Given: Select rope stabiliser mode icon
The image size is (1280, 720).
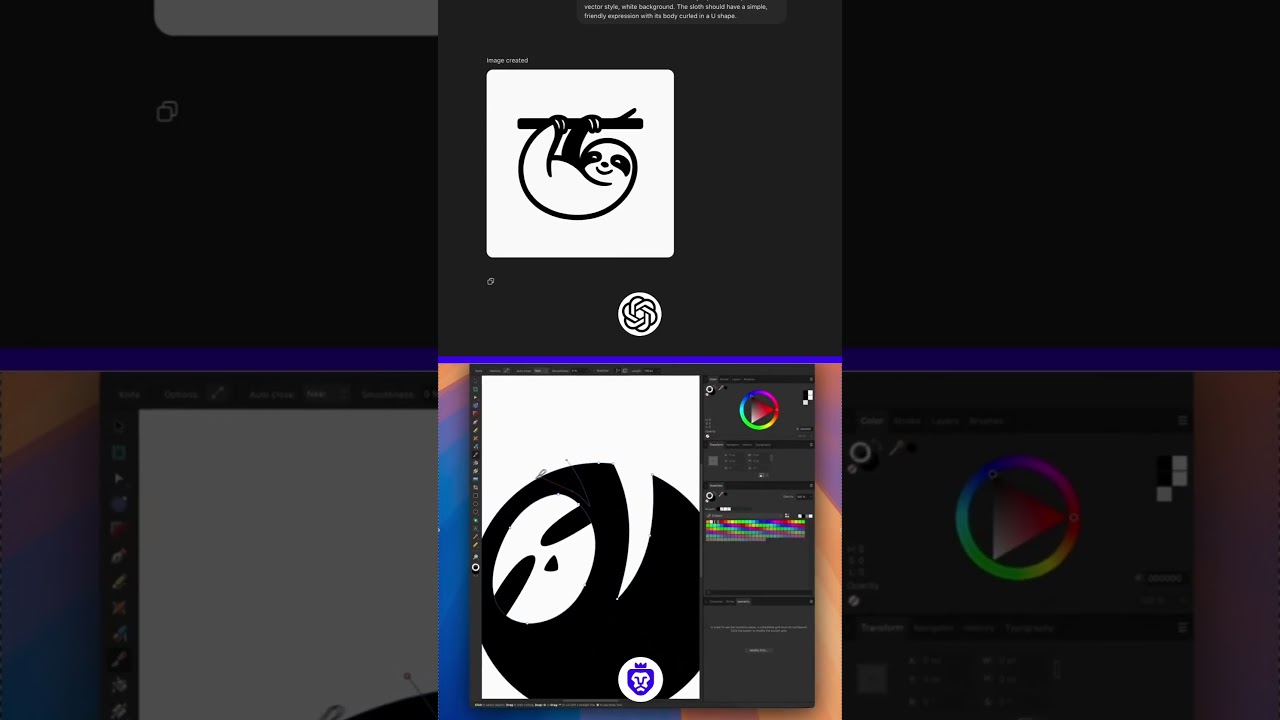Looking at the screenshot, I should (x=618, y=370).
